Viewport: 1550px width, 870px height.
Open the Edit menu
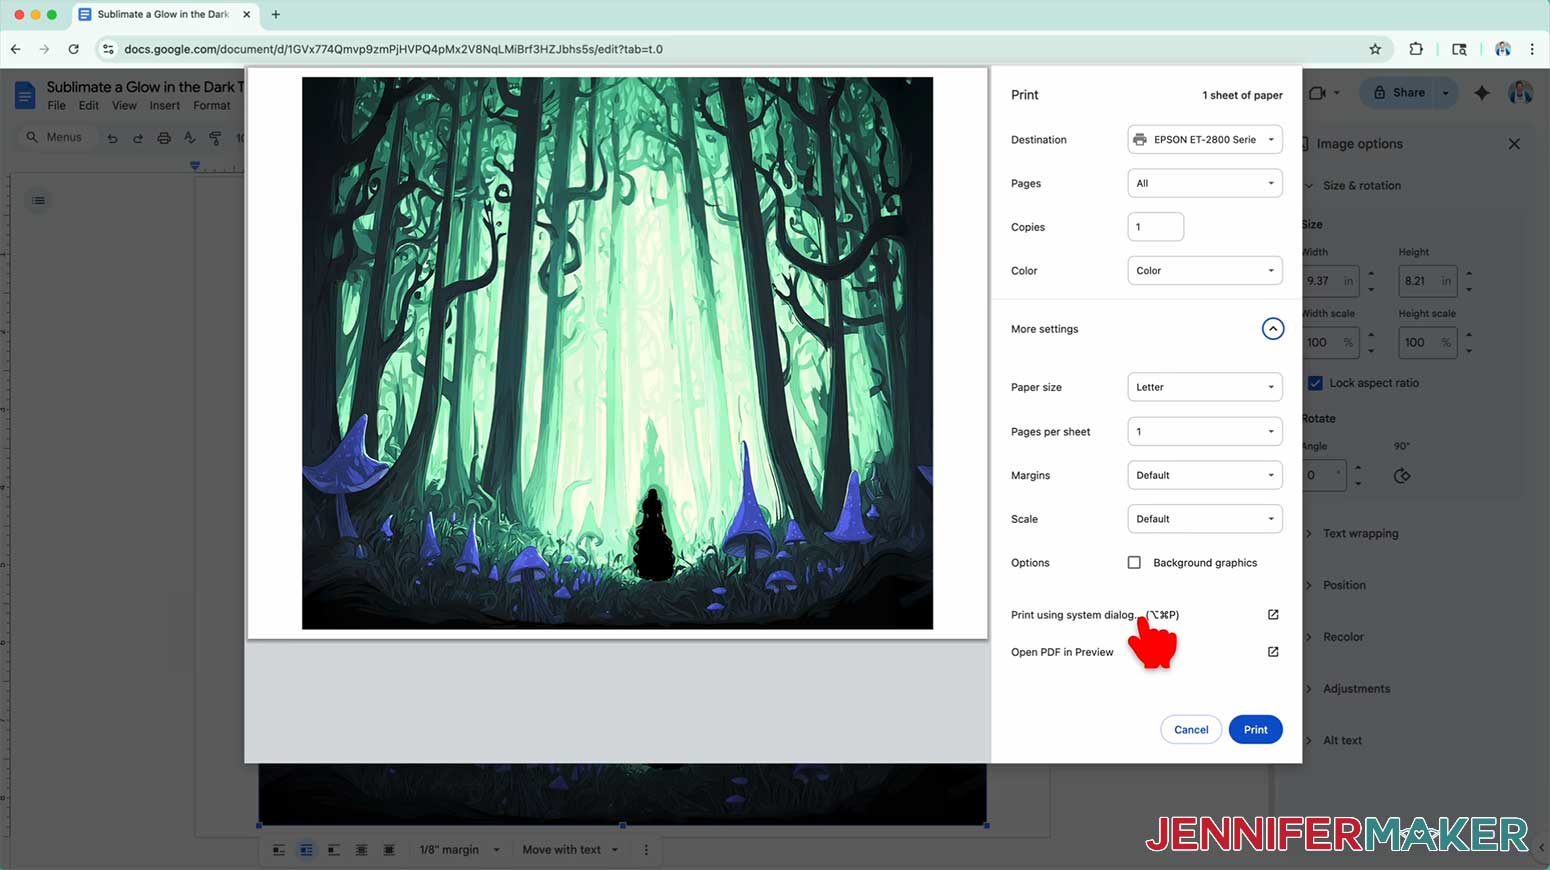click(89, 106)
